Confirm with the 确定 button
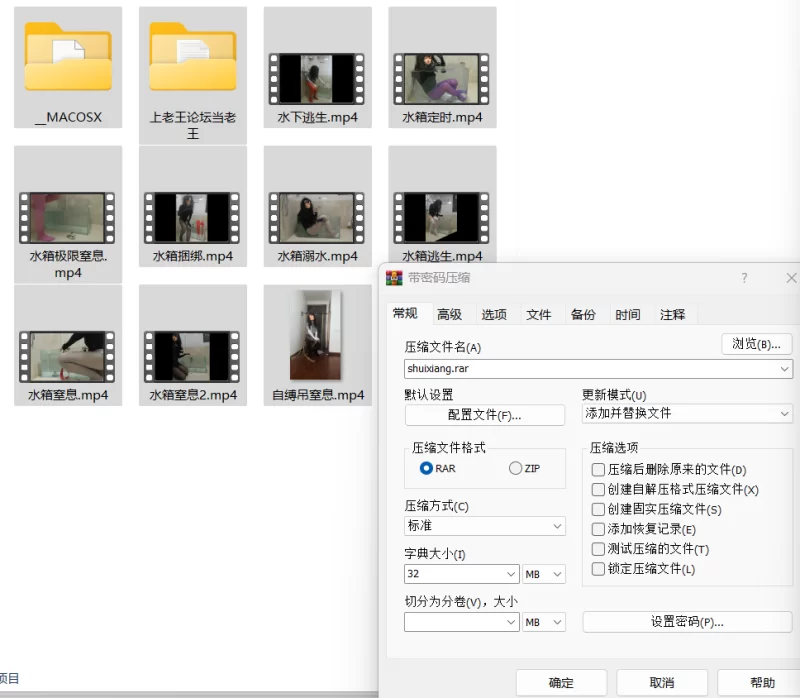Viewport: 800px width, 698px height. pos(561,683)
